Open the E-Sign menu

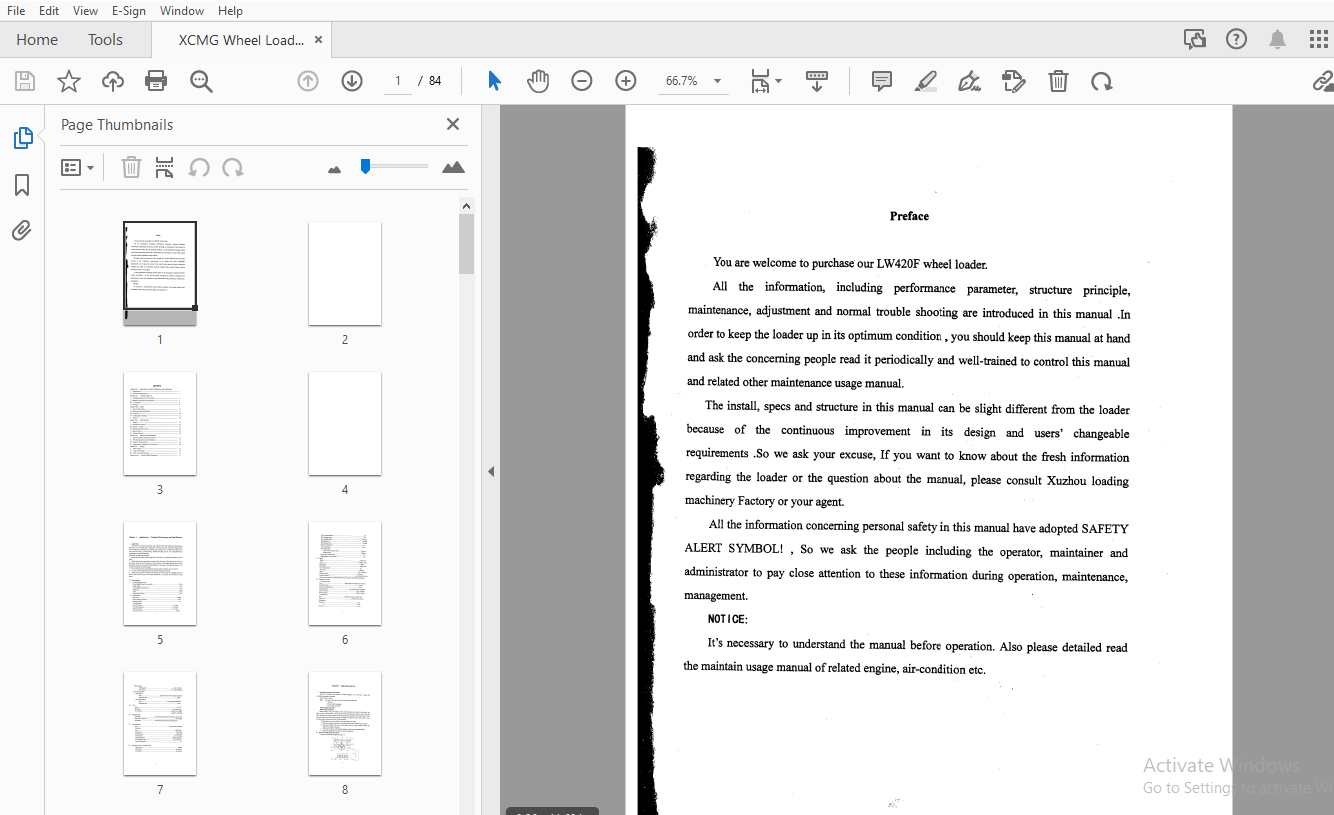129,10
